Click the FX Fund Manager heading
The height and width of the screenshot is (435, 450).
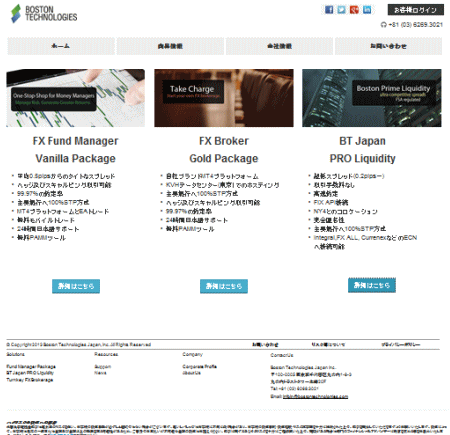[x=75, y=141]
